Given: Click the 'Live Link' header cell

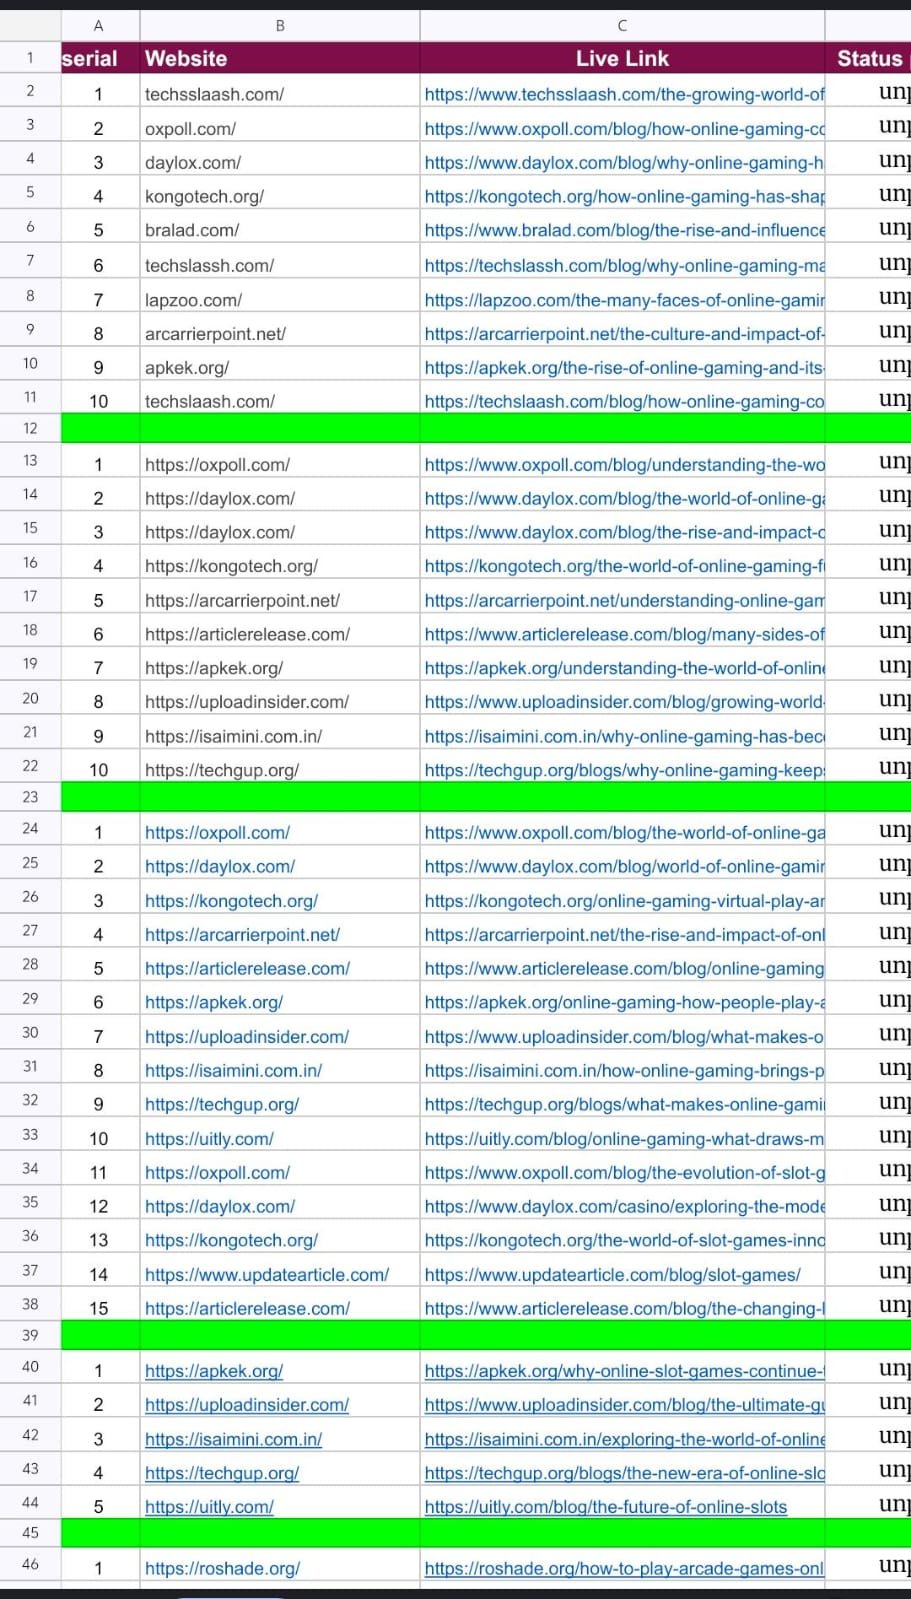Looking at the screenshot, I should click(622, 58).
